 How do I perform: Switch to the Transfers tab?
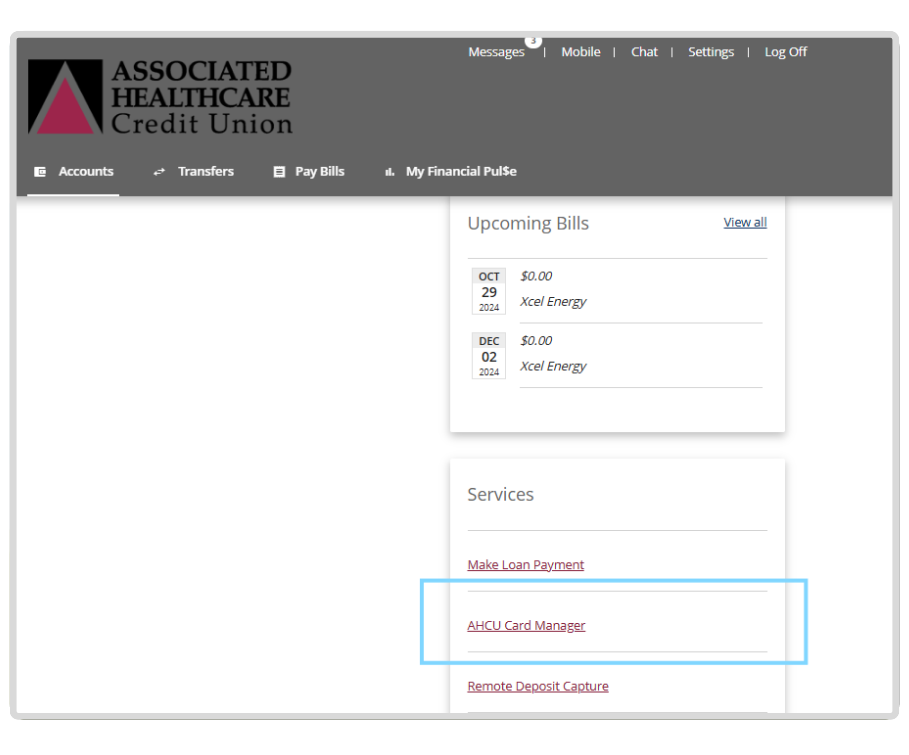point(193,172)
